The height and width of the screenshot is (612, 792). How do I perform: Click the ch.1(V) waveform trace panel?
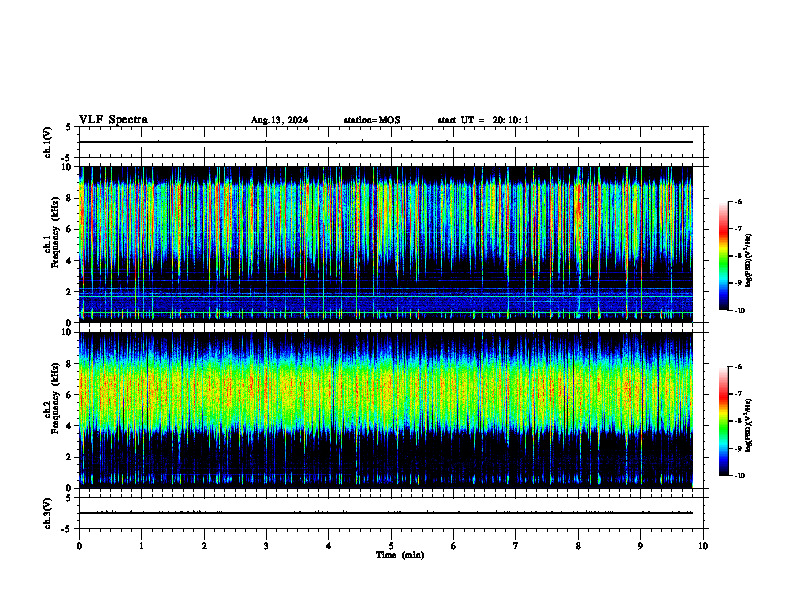[x=391, y=142]
